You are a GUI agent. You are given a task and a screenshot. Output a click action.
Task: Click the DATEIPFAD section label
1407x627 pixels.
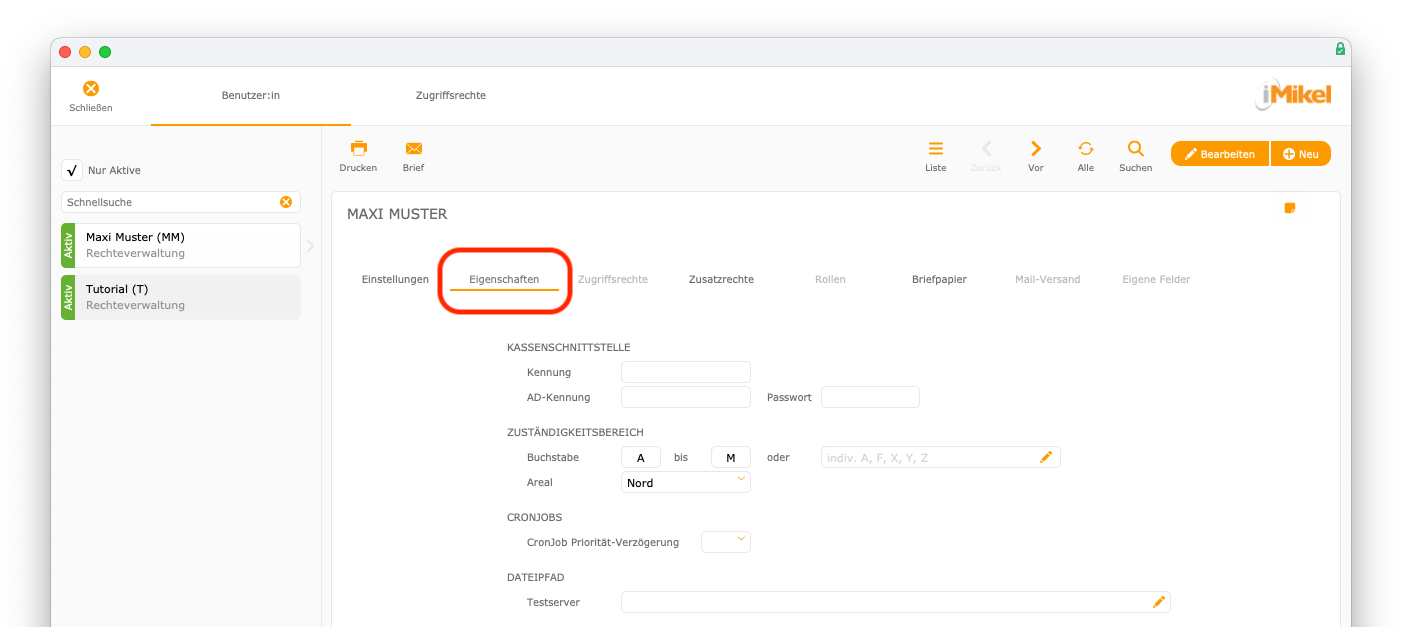[x=536, y=577]
